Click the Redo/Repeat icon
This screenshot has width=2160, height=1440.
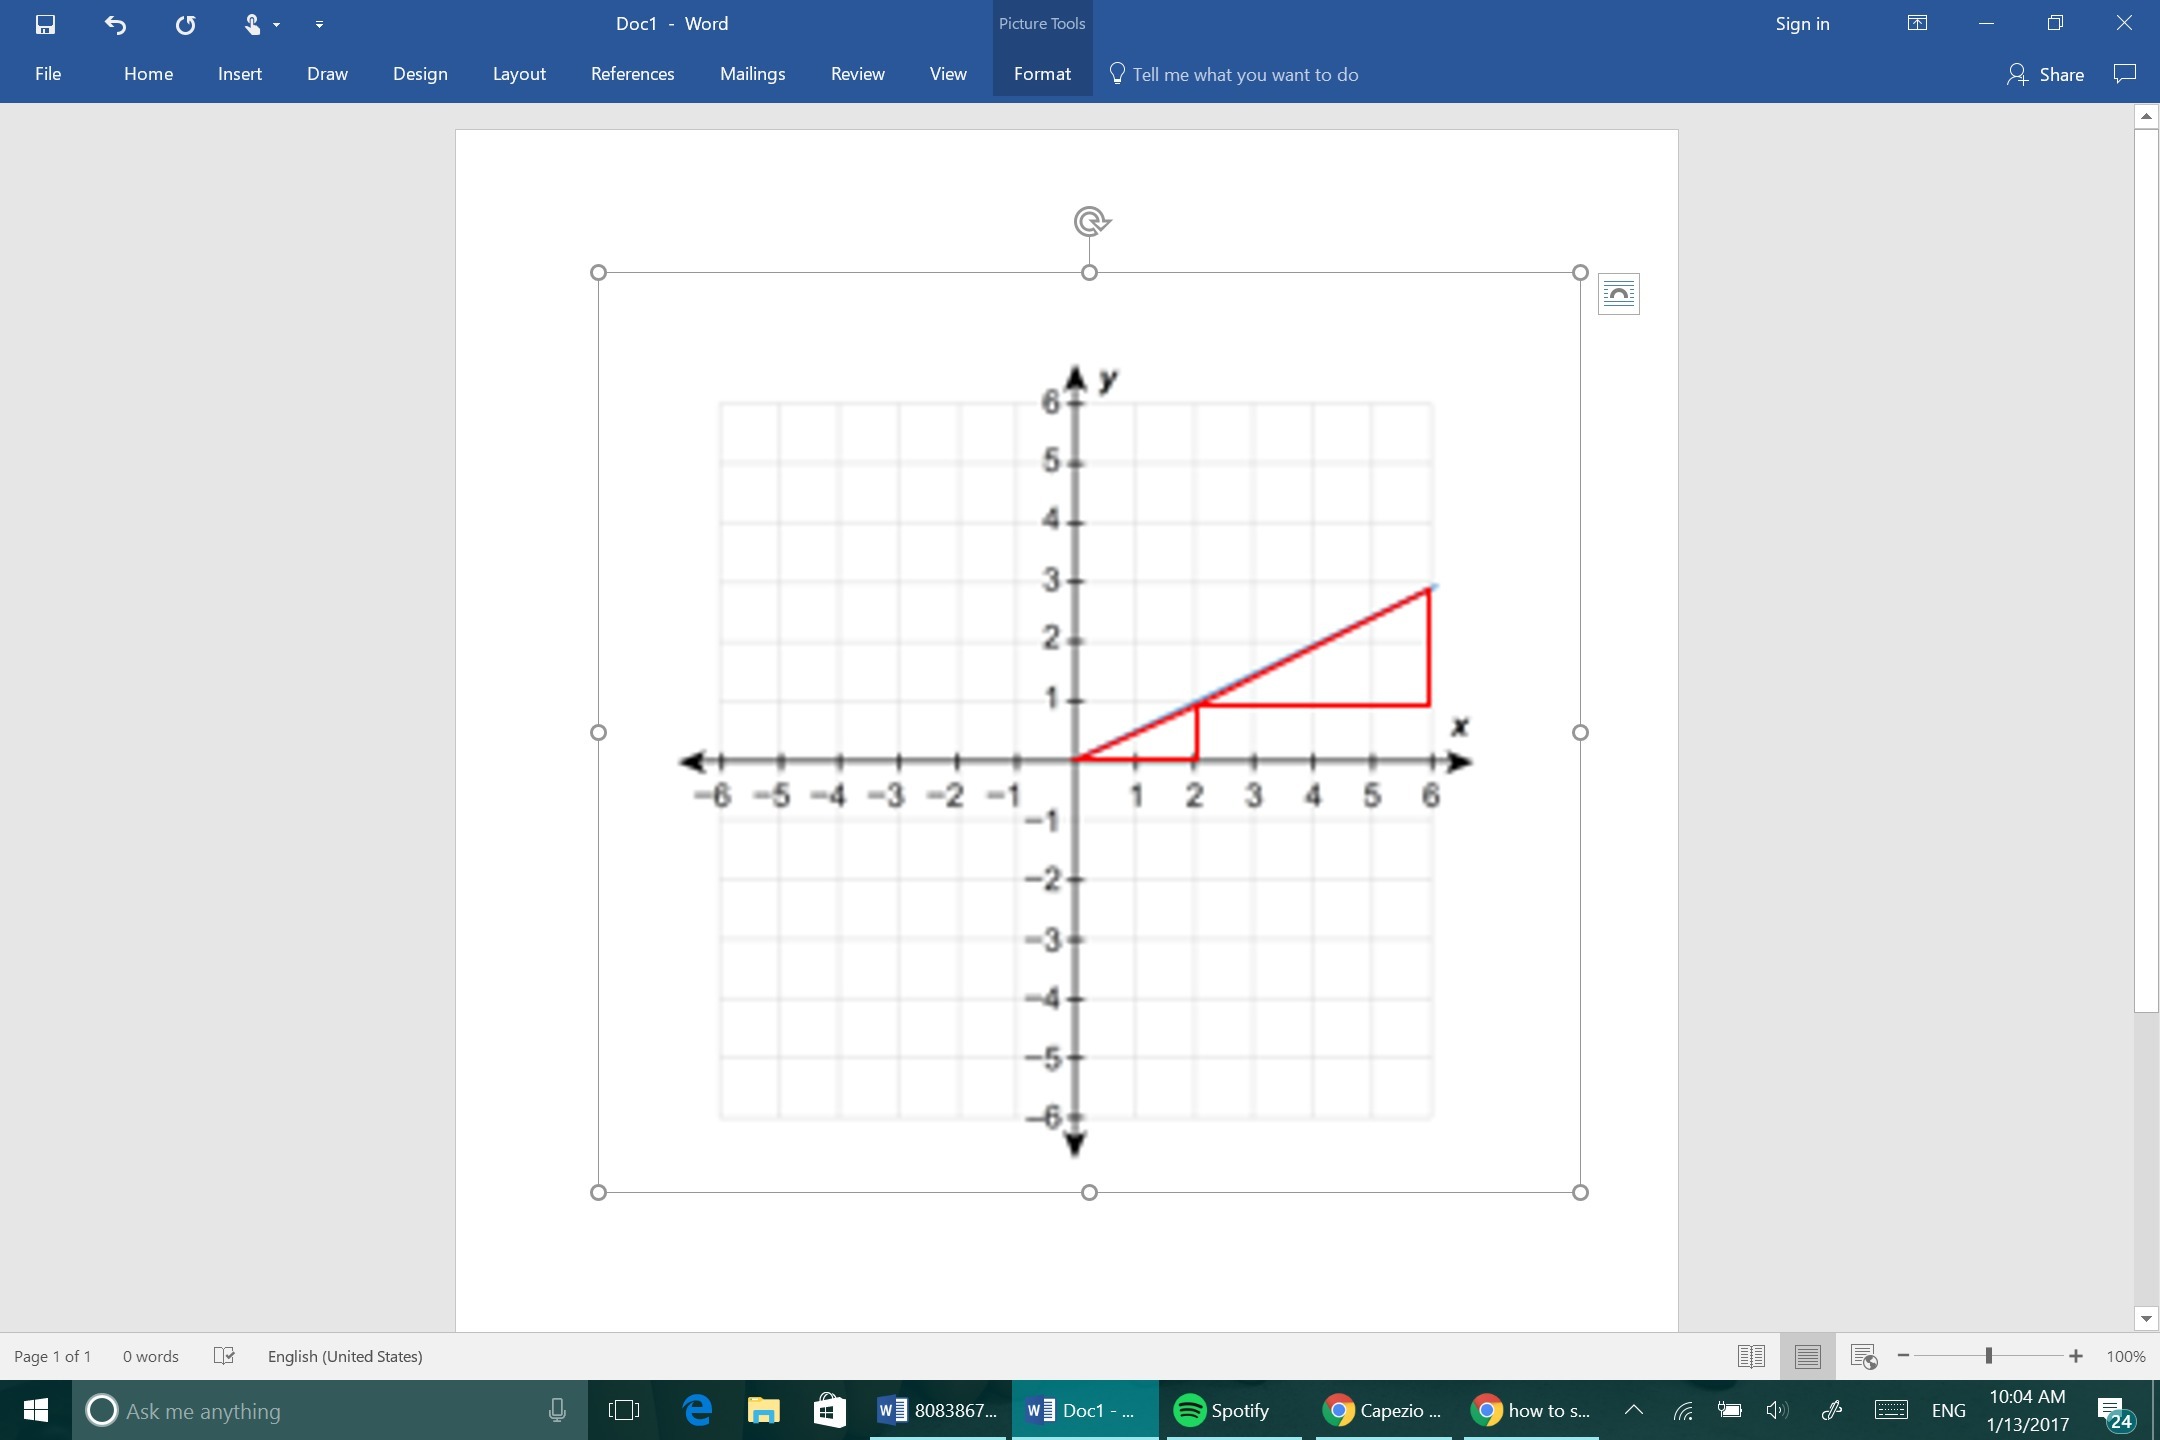point(185,24)
